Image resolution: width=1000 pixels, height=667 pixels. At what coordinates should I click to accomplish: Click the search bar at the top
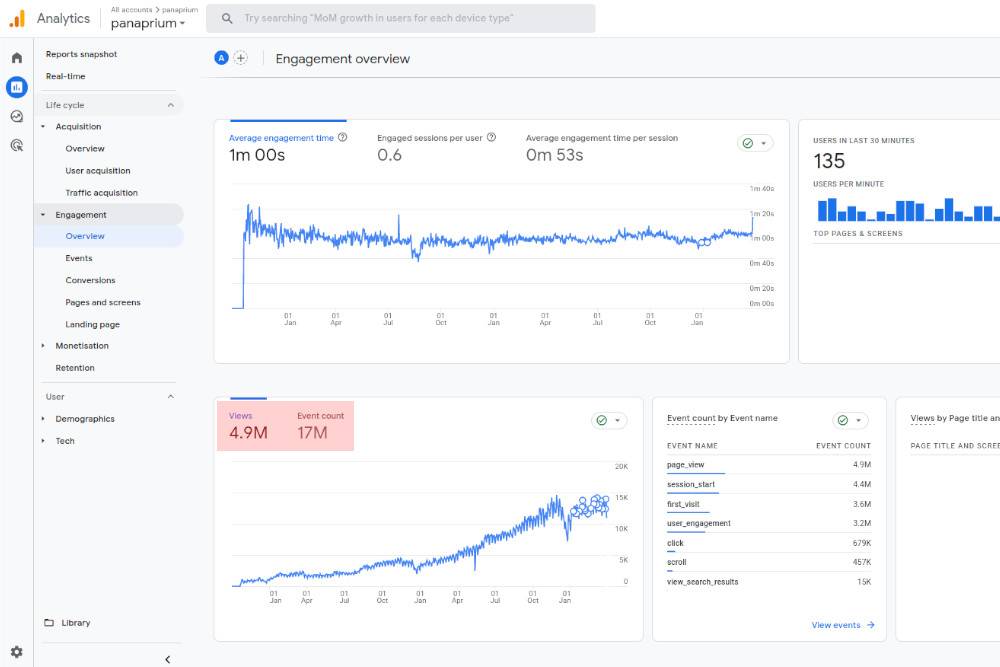tap(400, 17)
